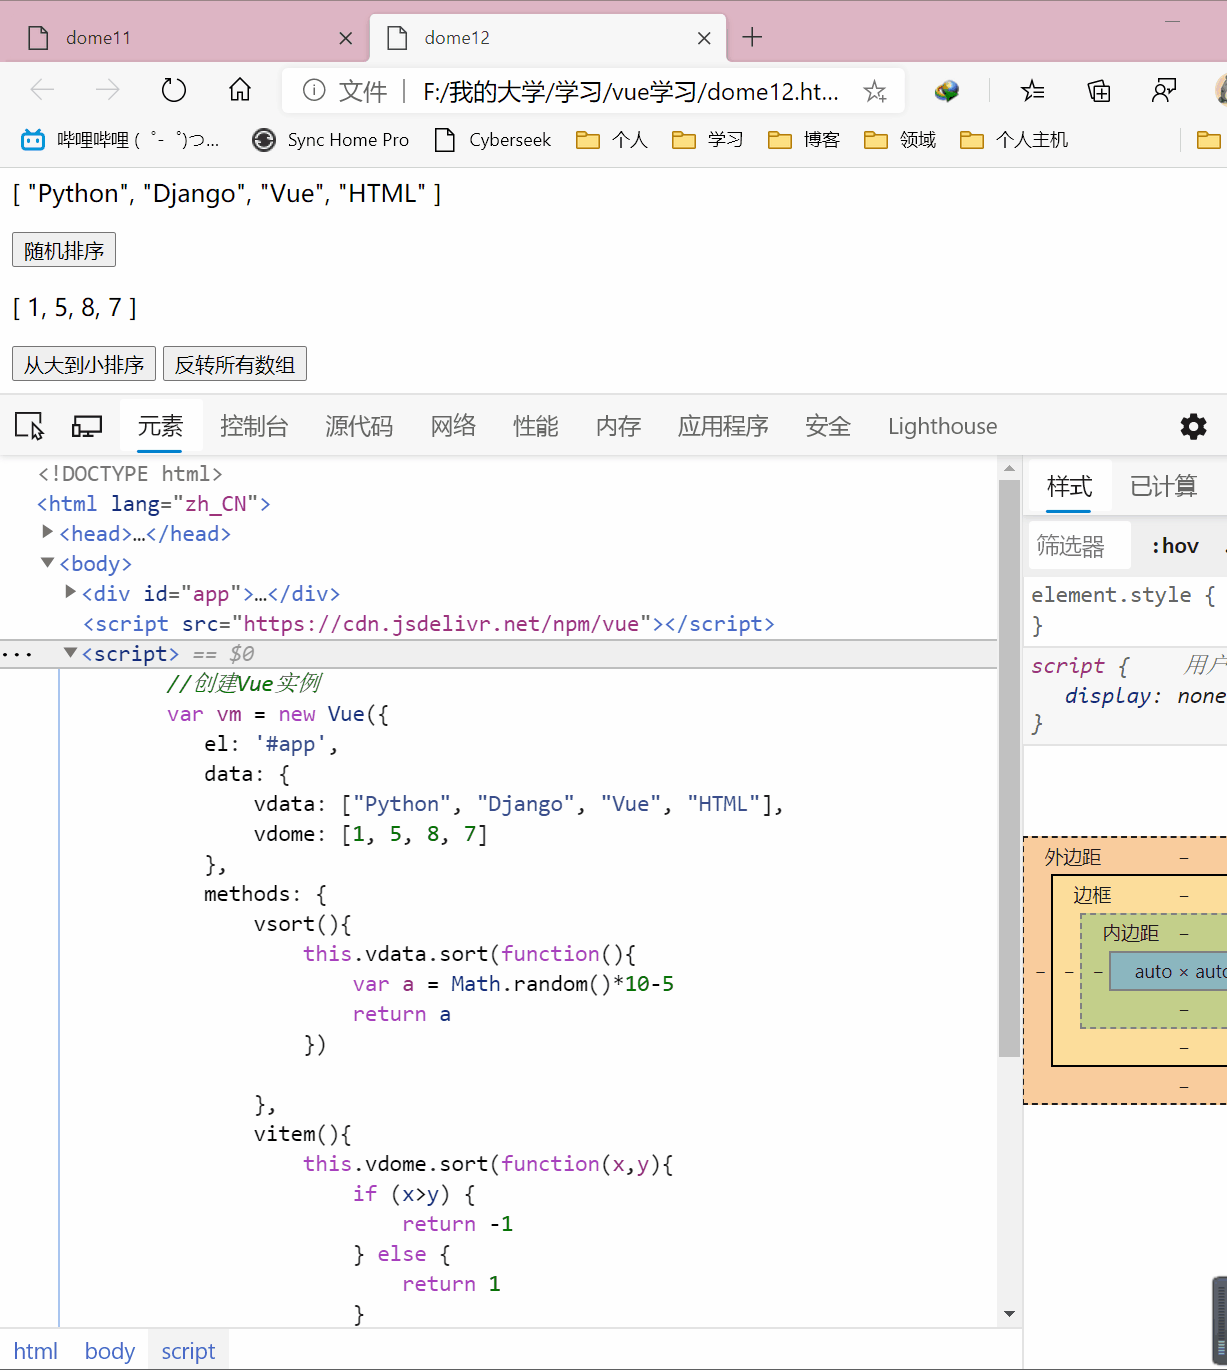
Task: Open Sync Home Pro bookmark
Action: point(330,140)
